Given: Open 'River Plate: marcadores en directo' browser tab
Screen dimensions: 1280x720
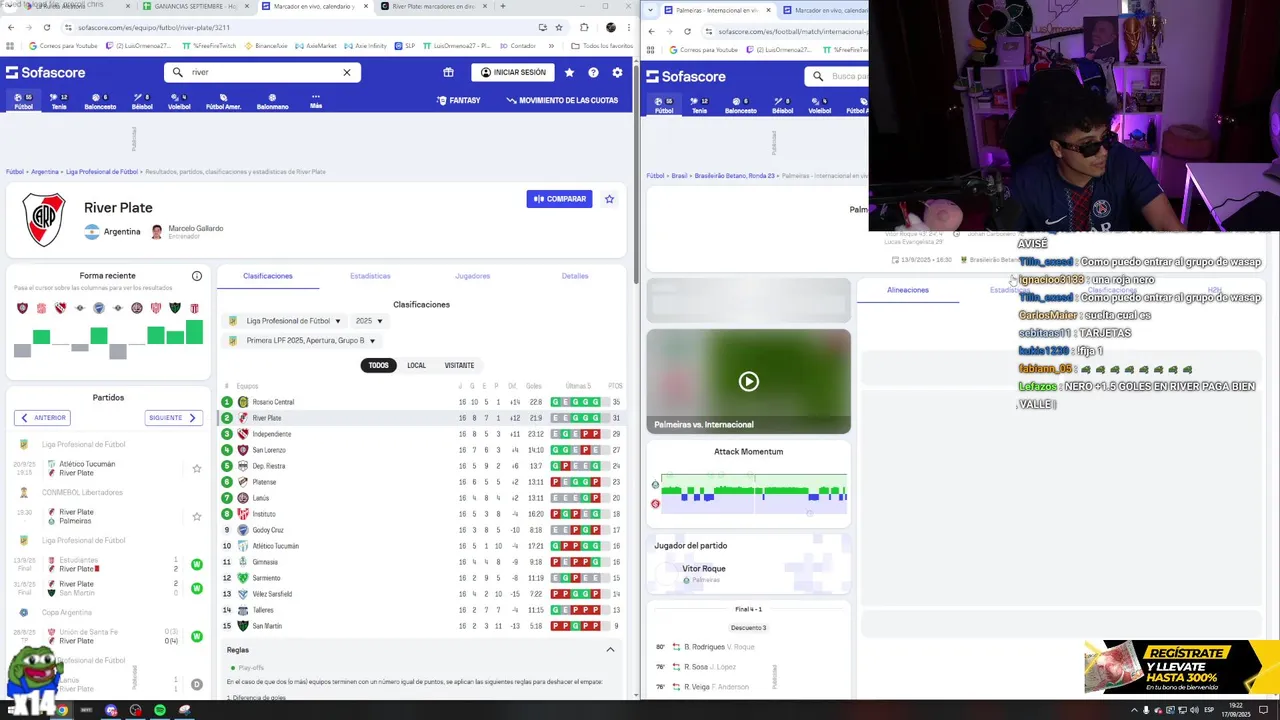Looking at the screenshot, I should coord(433,6).
